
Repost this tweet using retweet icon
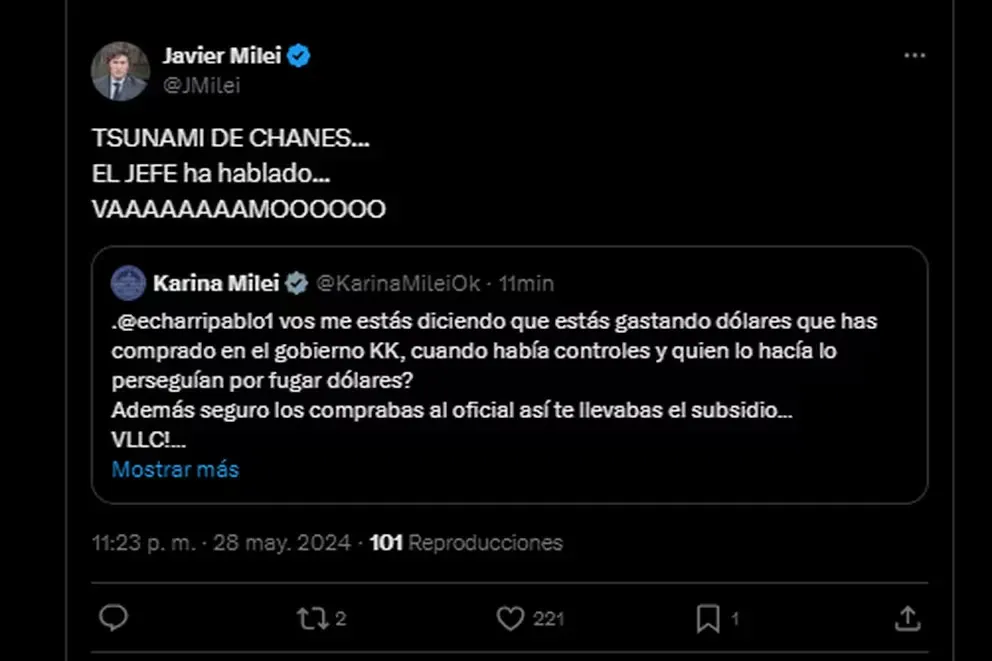coord(312,619)
